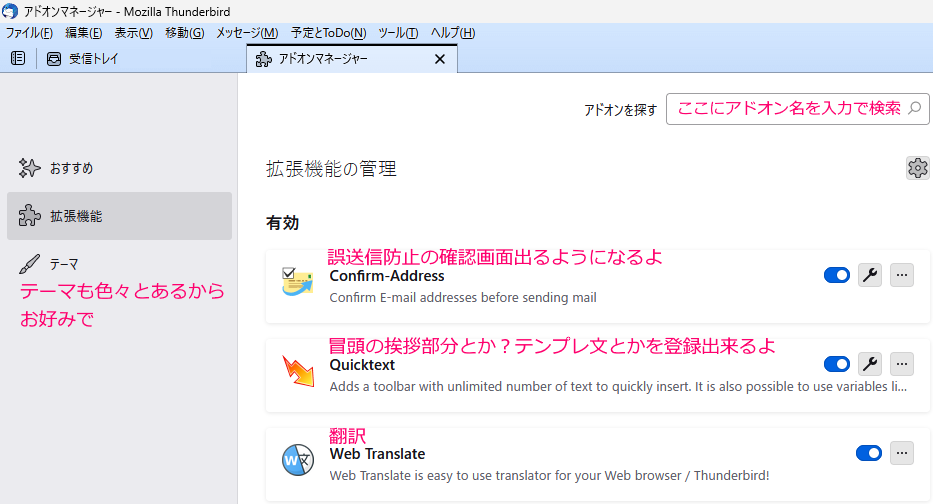Screen dimensions: 933x504
Task: Select the 拡張機能 extensions category
Action: 119,216
